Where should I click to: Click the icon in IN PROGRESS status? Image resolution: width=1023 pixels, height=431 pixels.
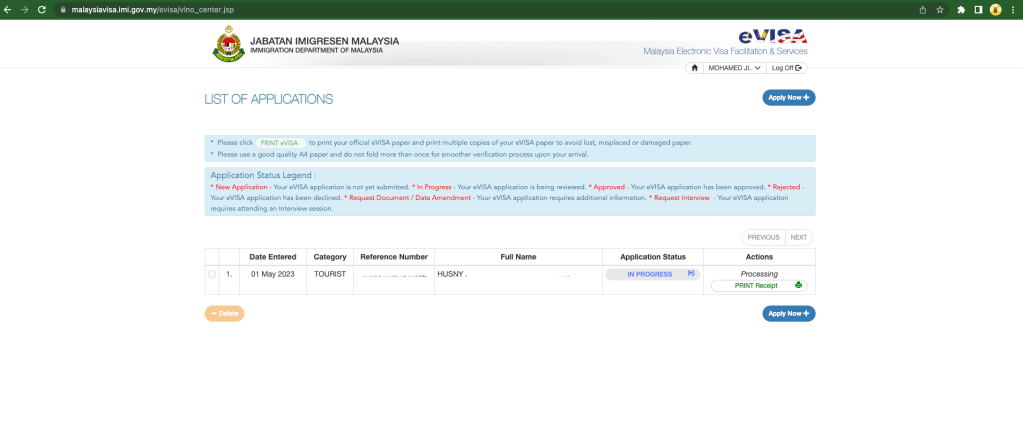pos(691,274)
